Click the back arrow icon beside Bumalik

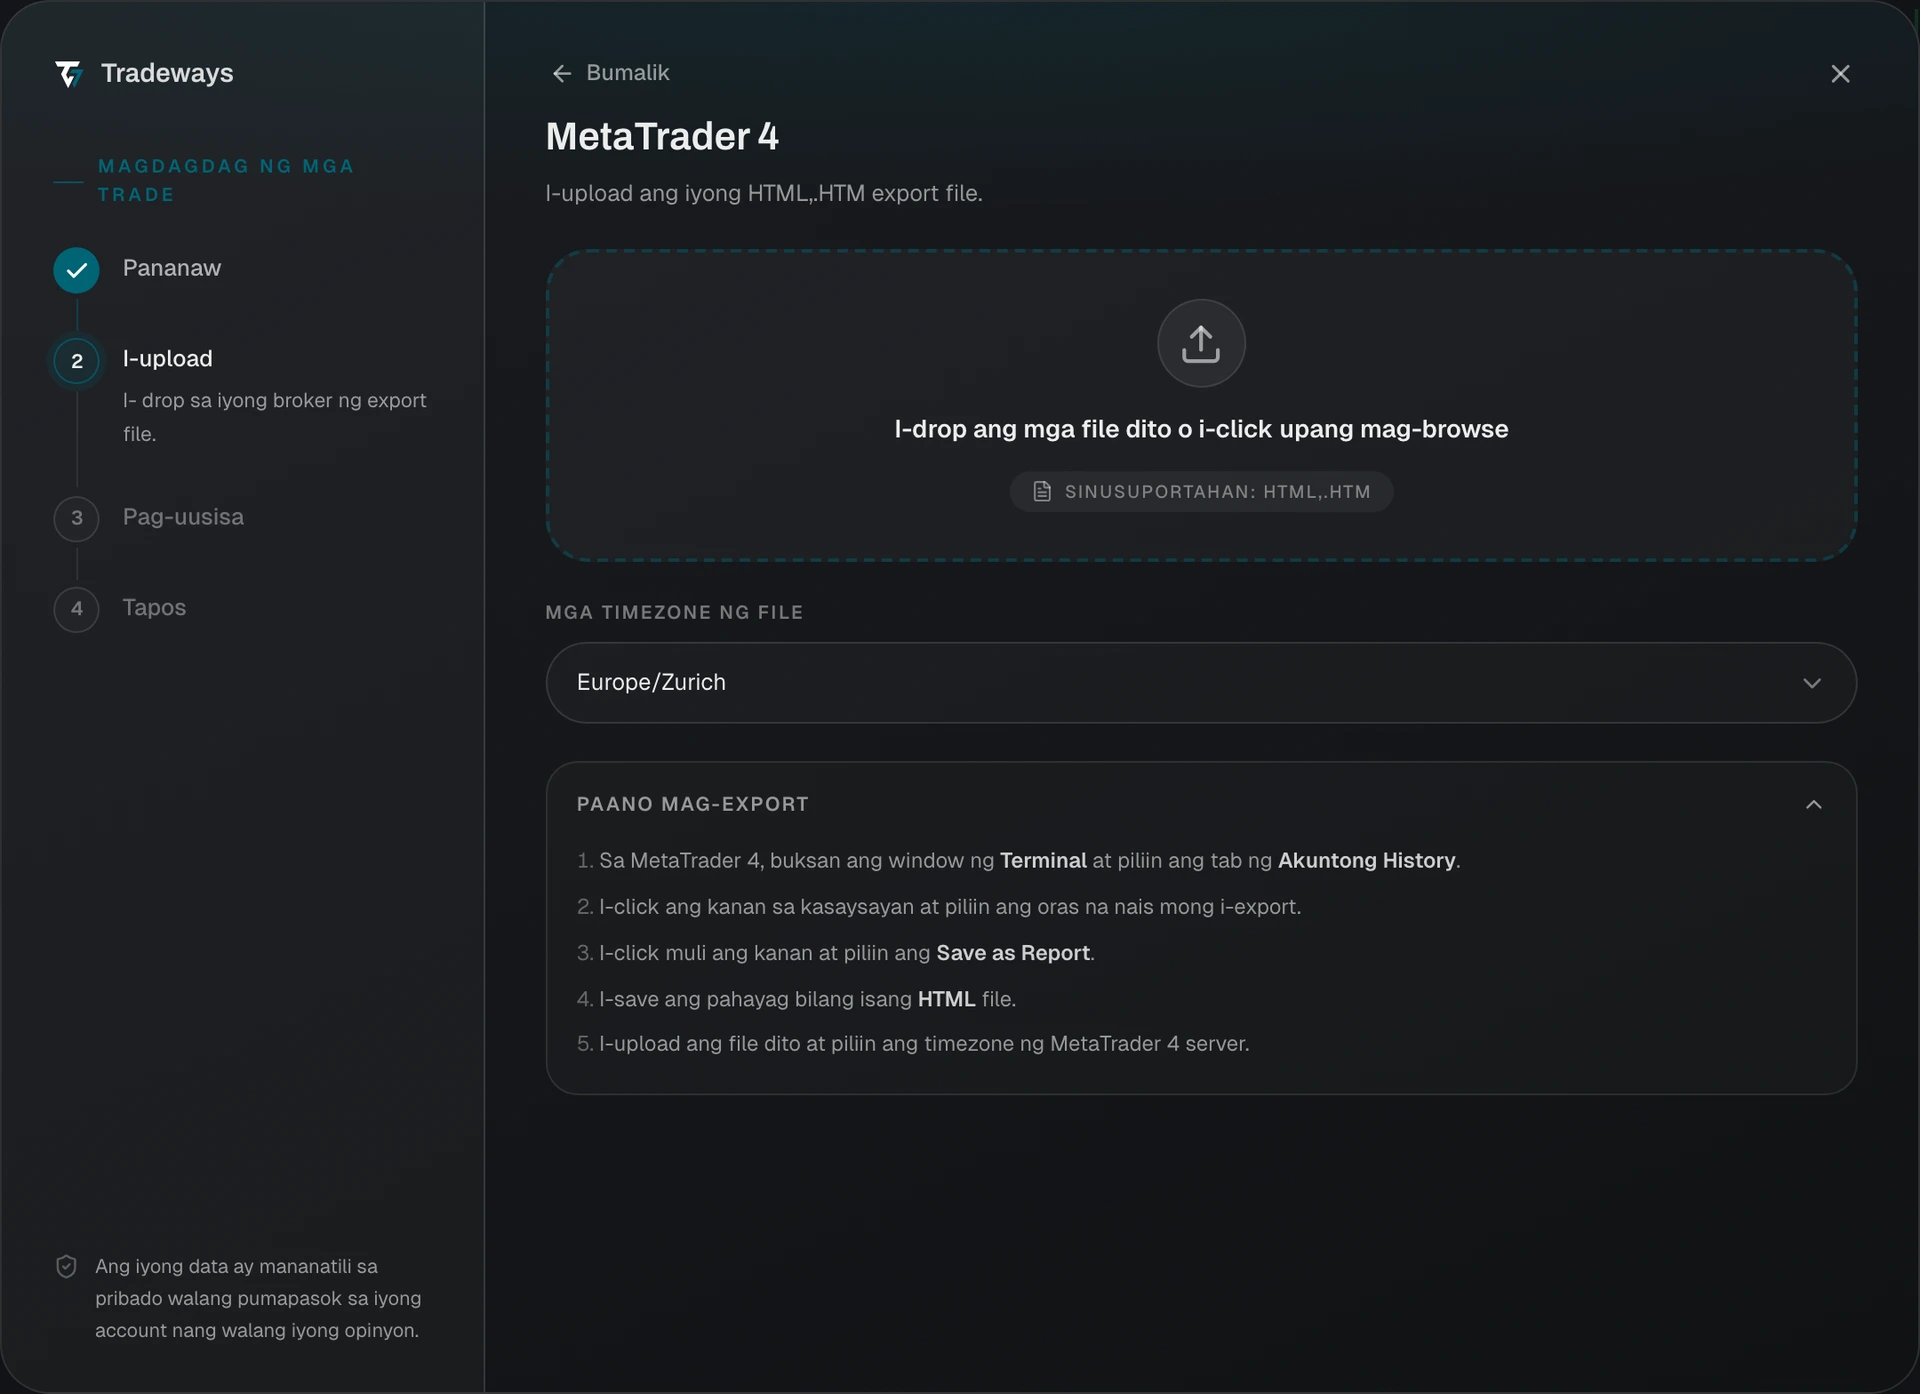[562, 74]
